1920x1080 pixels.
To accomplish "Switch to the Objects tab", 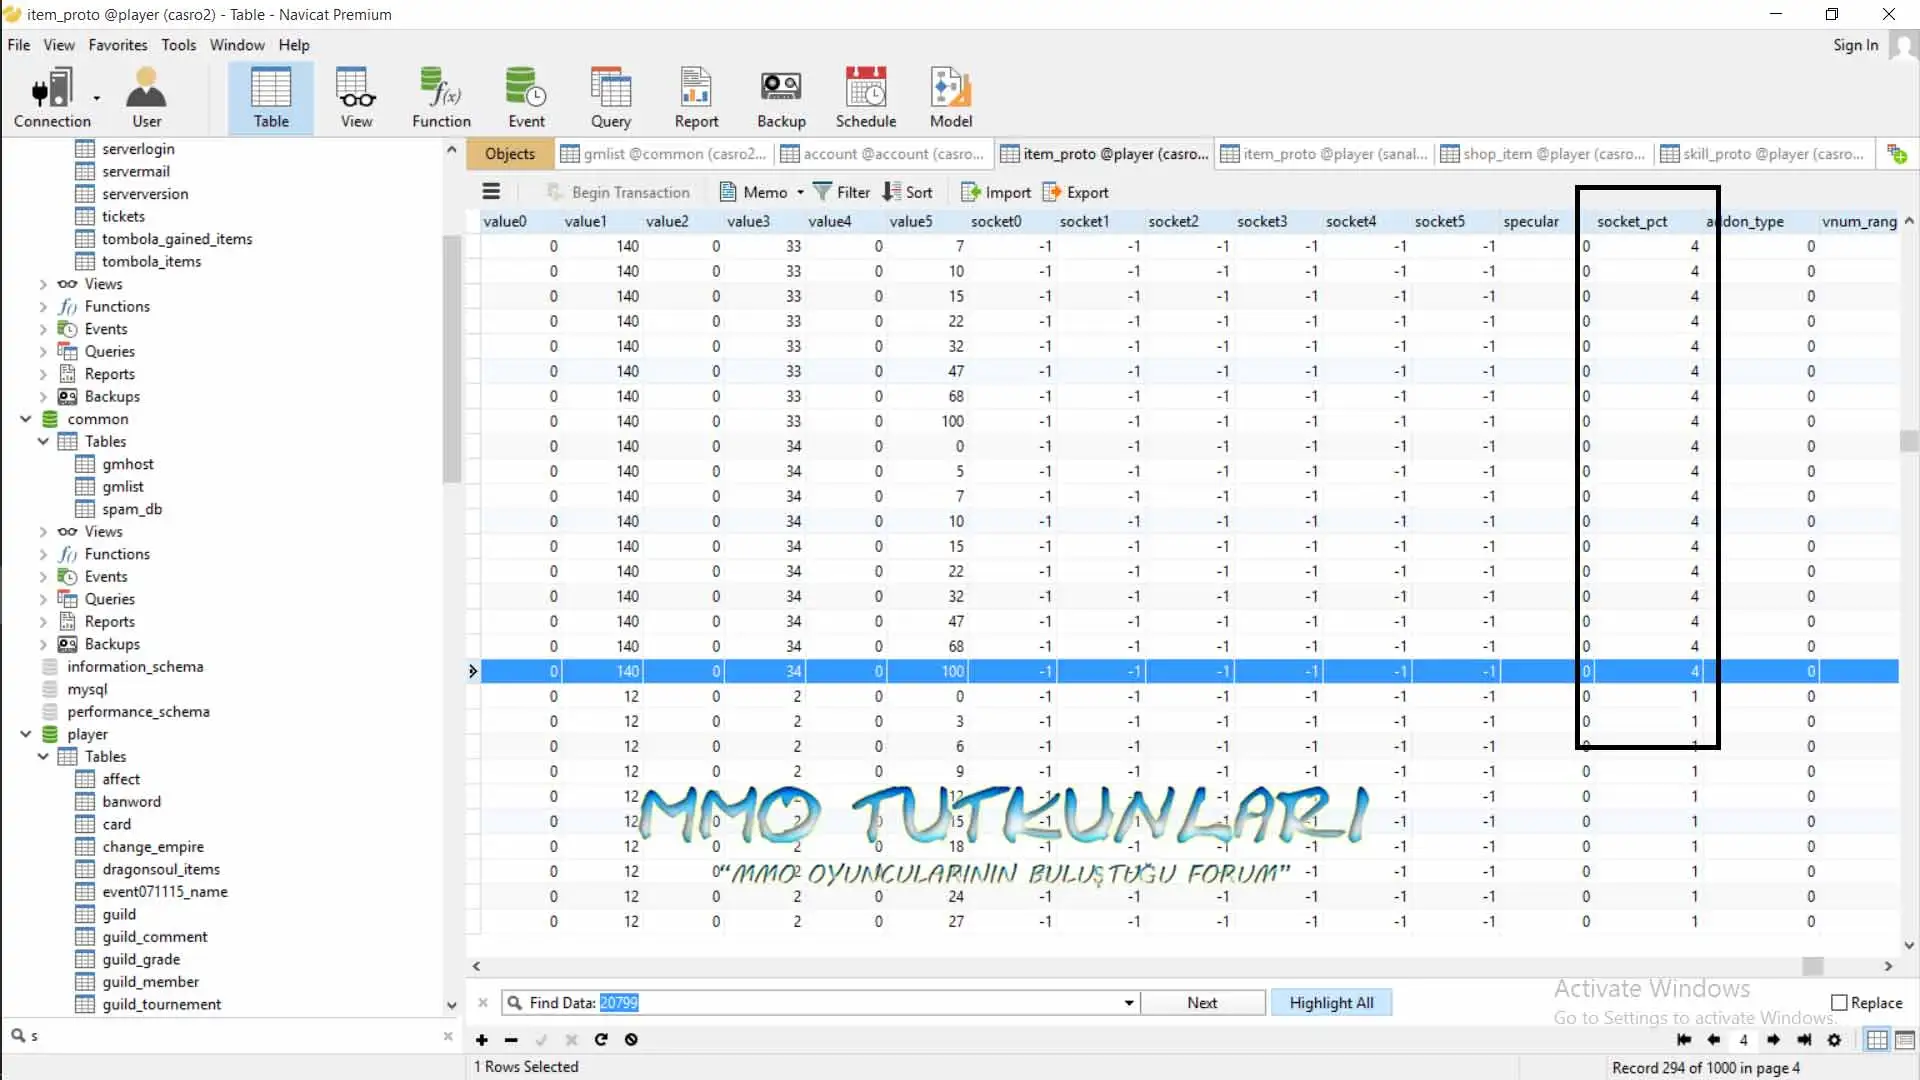I will pos(510,154).
